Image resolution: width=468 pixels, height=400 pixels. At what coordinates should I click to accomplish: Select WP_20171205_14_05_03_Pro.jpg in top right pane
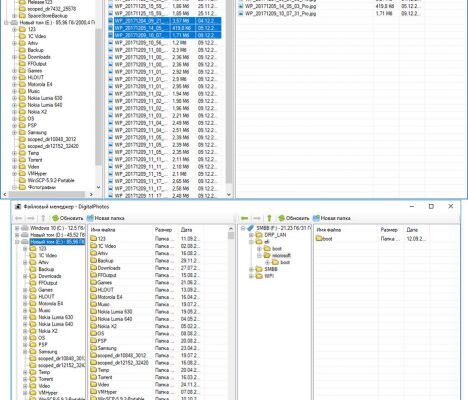coord(280,6)
